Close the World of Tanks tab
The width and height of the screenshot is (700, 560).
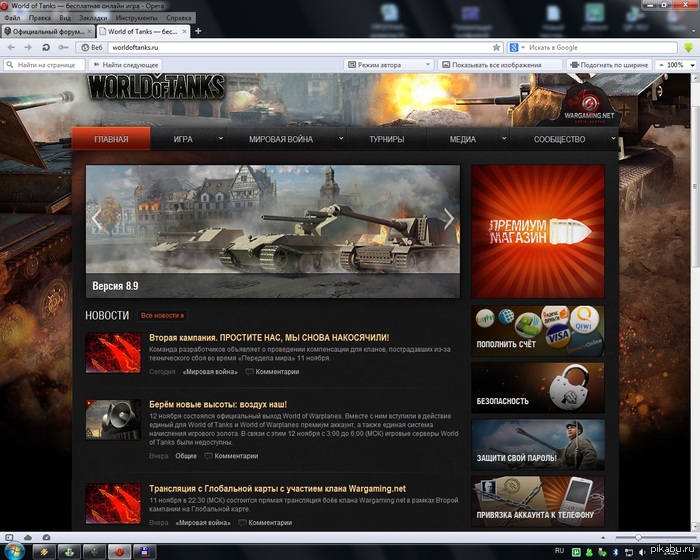[x=185, y=31]
